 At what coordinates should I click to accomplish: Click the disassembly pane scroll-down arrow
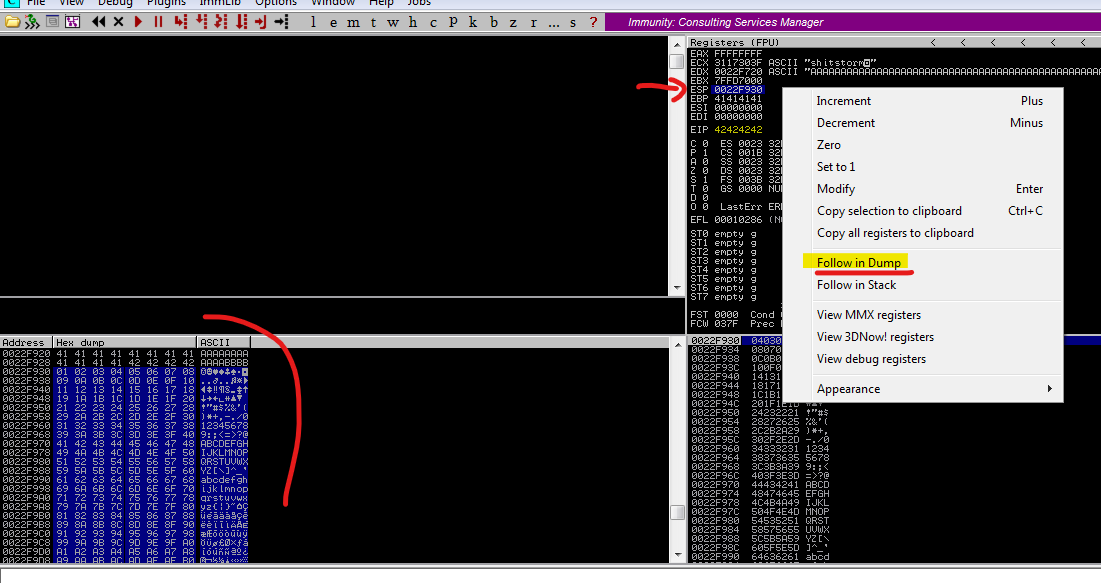point(677,287)
